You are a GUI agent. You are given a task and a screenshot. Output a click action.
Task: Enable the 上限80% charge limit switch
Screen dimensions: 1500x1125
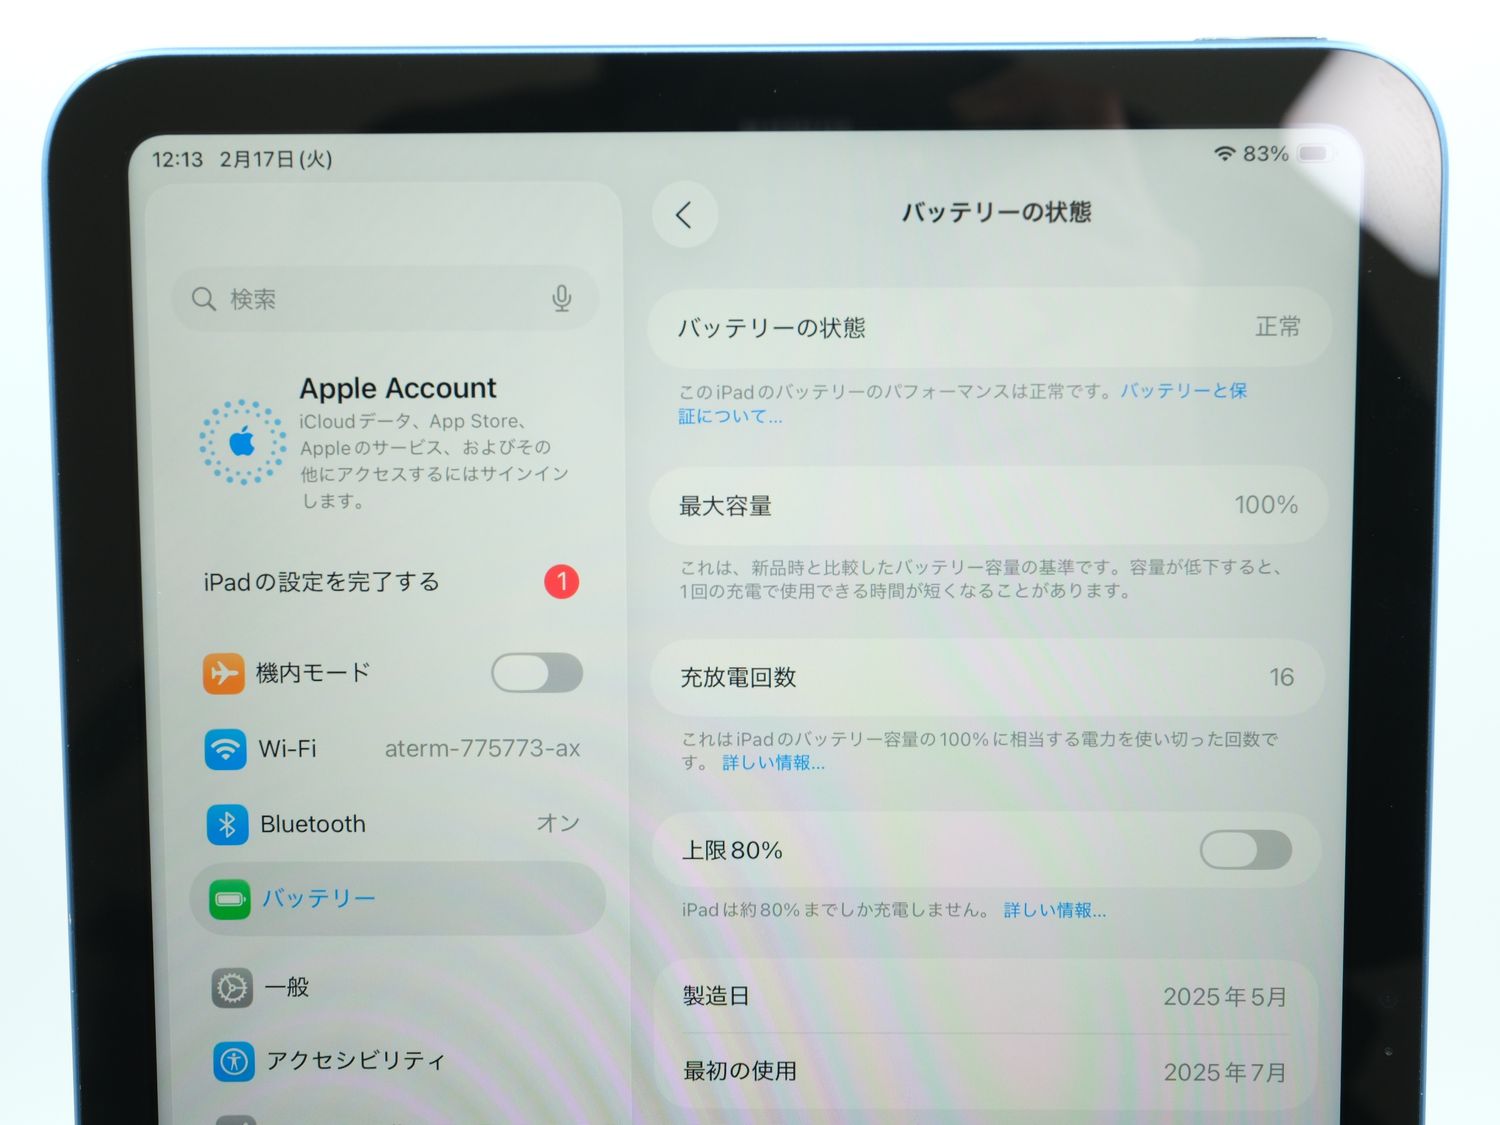pyautogui.click(x=1245, y=850)
